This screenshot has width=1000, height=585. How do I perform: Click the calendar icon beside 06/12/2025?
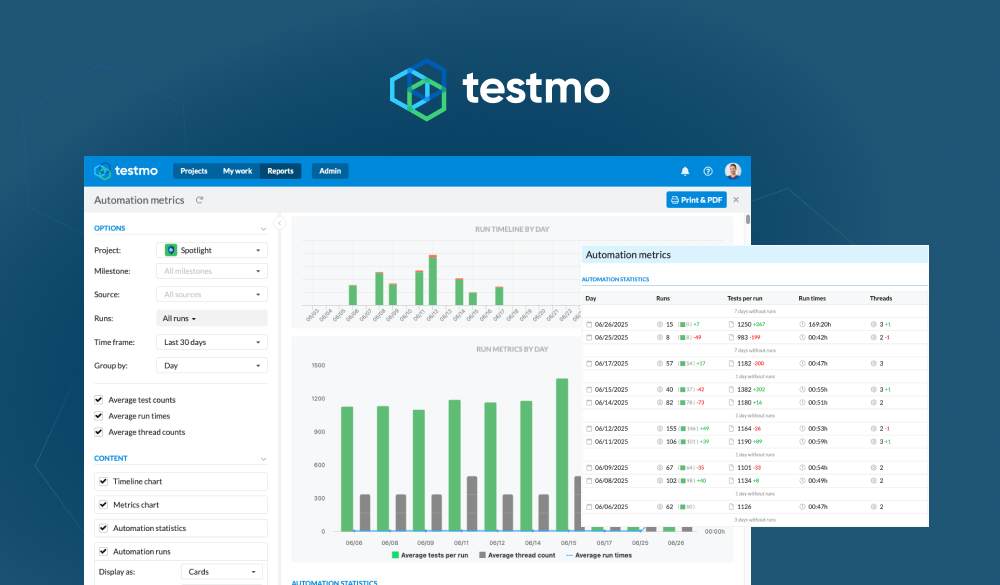(x=589, y=428)
